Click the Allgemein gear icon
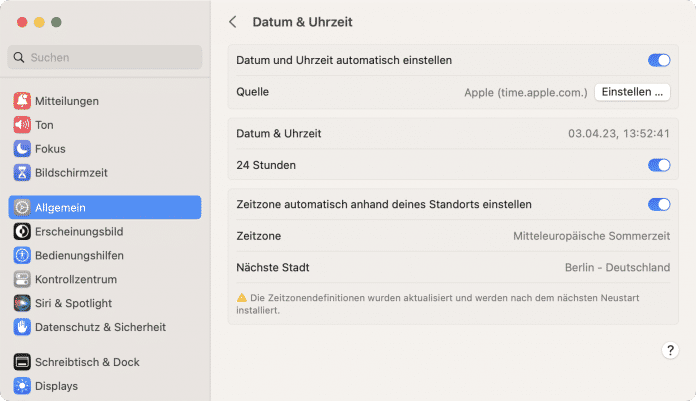Viewport: 696px width, 401px height. pyautogui.click(x=22, y=207)
